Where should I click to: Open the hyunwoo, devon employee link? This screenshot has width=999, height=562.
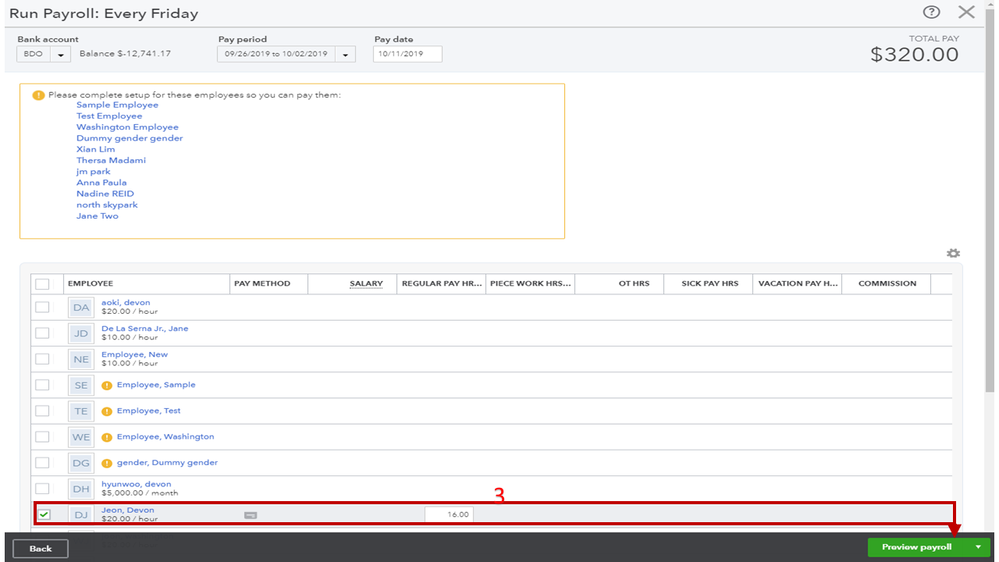pos(136,484)
